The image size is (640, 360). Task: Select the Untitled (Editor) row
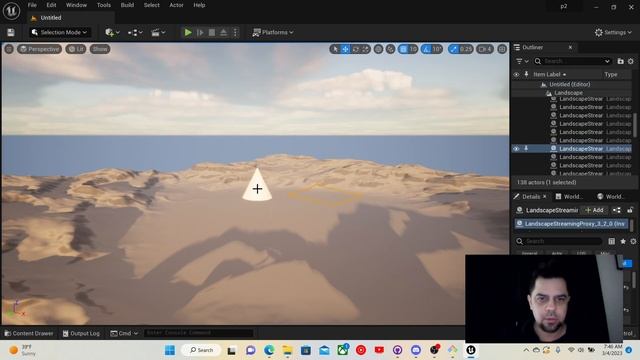tap(569, 84)
